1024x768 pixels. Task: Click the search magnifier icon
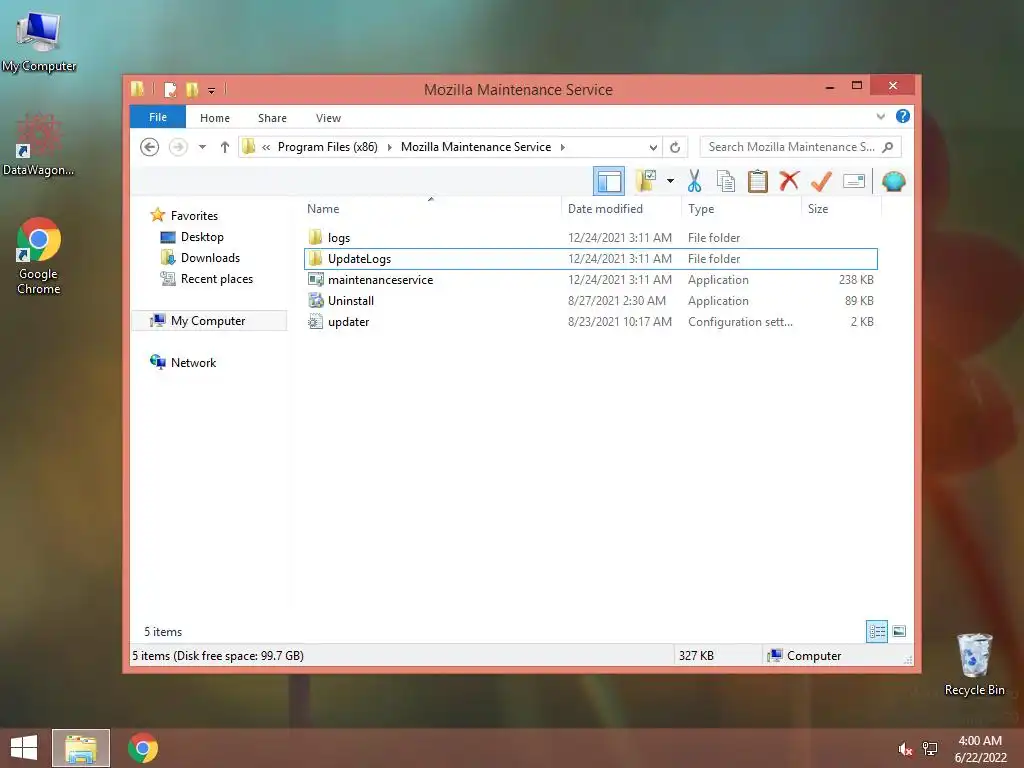(888, 147)
